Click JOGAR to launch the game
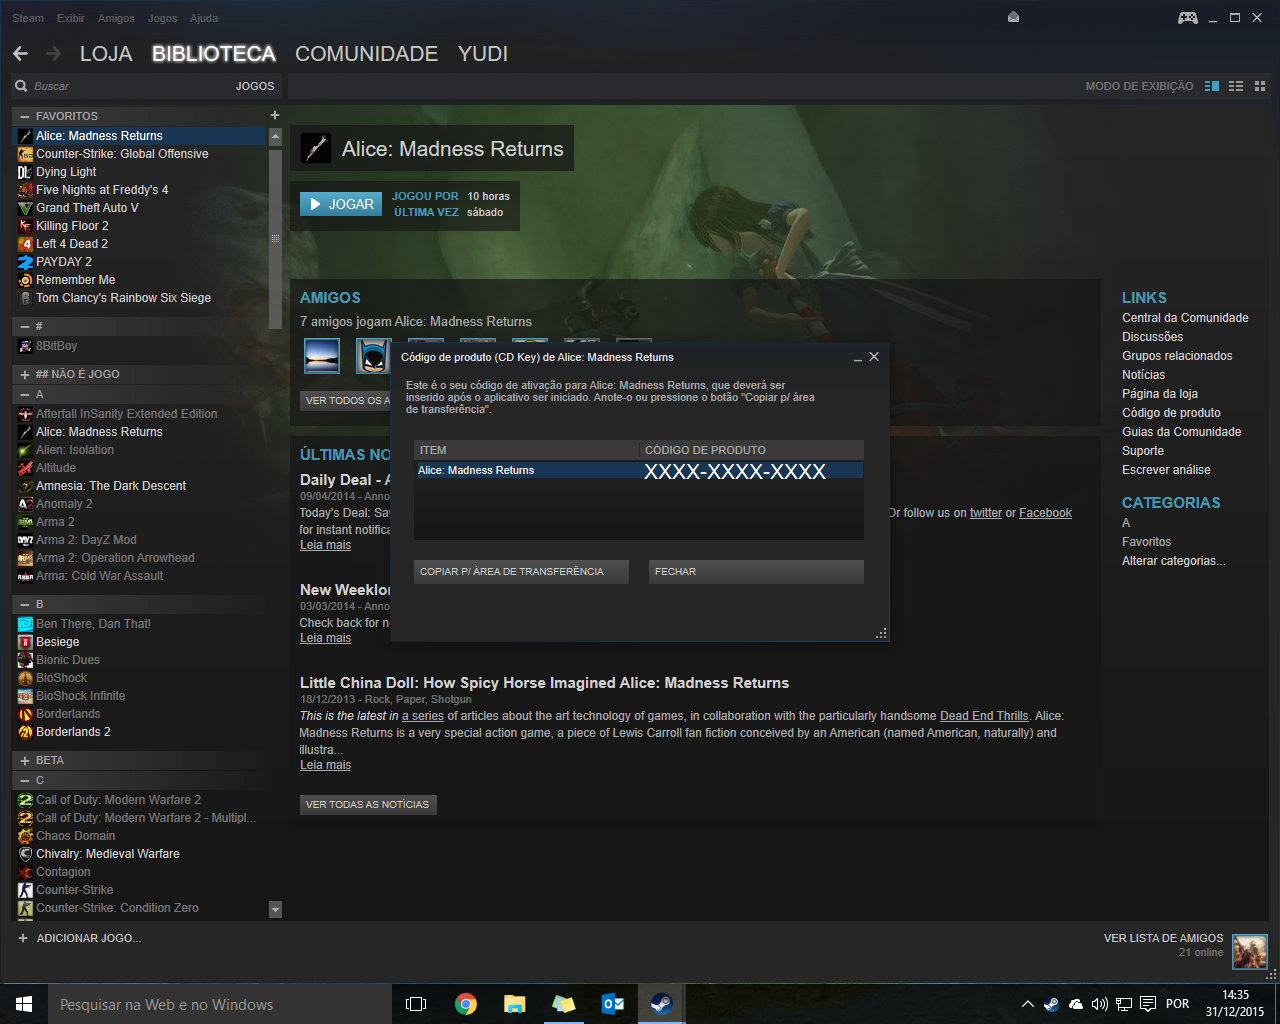This screenshot has height=1024, width=1280. pyautogui.click(x=341, y=204)
